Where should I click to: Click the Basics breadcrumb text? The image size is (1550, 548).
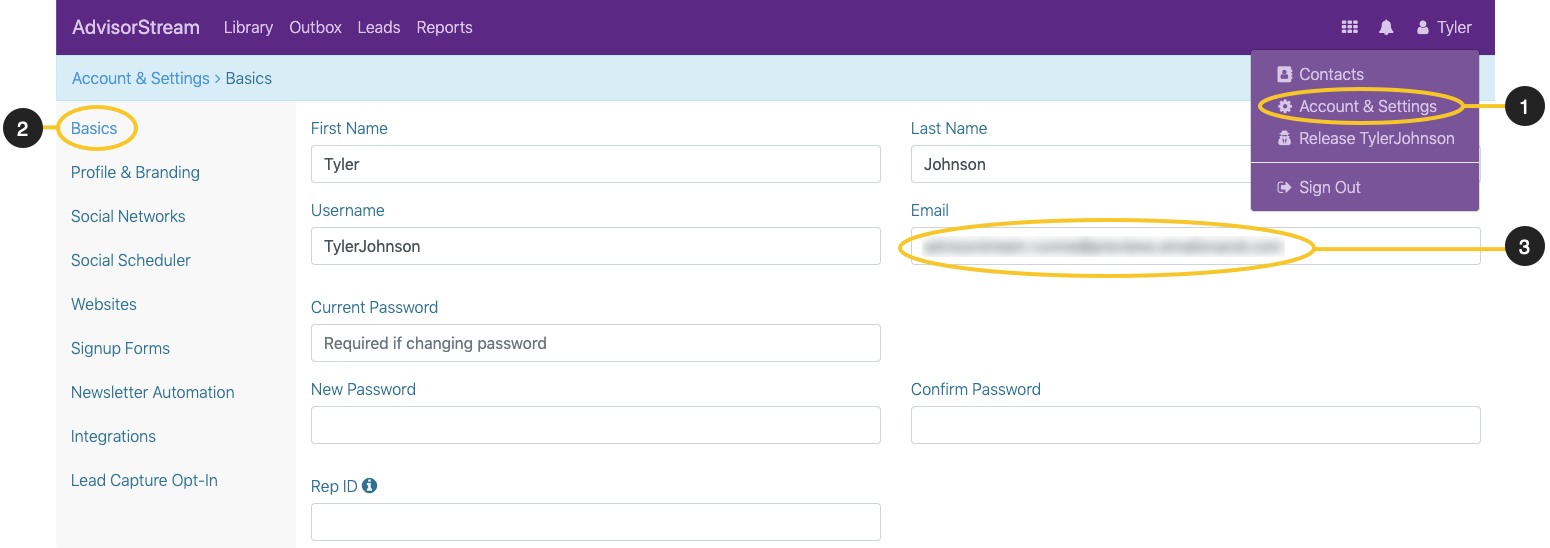pyautogui.click(x=249, y=78)
